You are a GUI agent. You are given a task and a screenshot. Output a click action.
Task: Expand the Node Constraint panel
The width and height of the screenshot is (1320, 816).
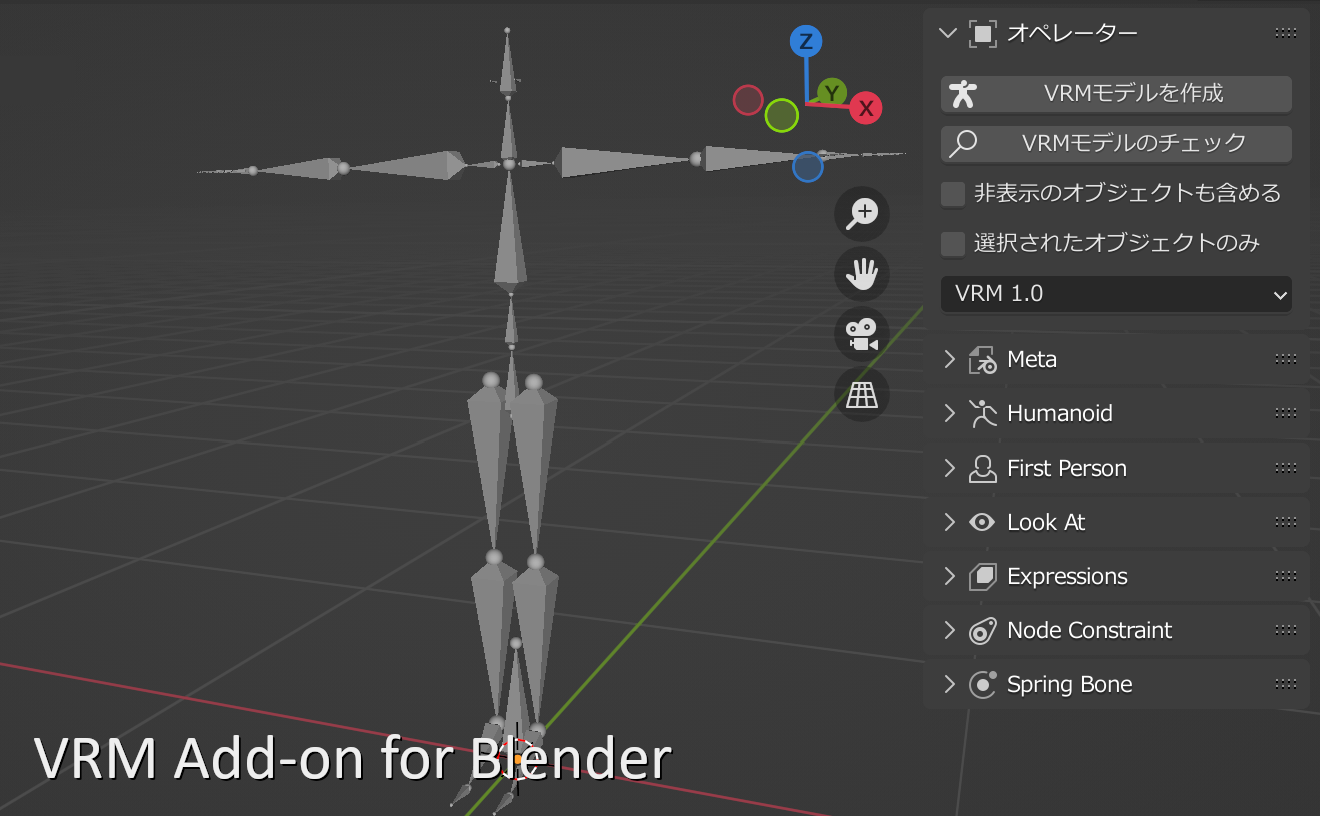[x=950, y=630]
